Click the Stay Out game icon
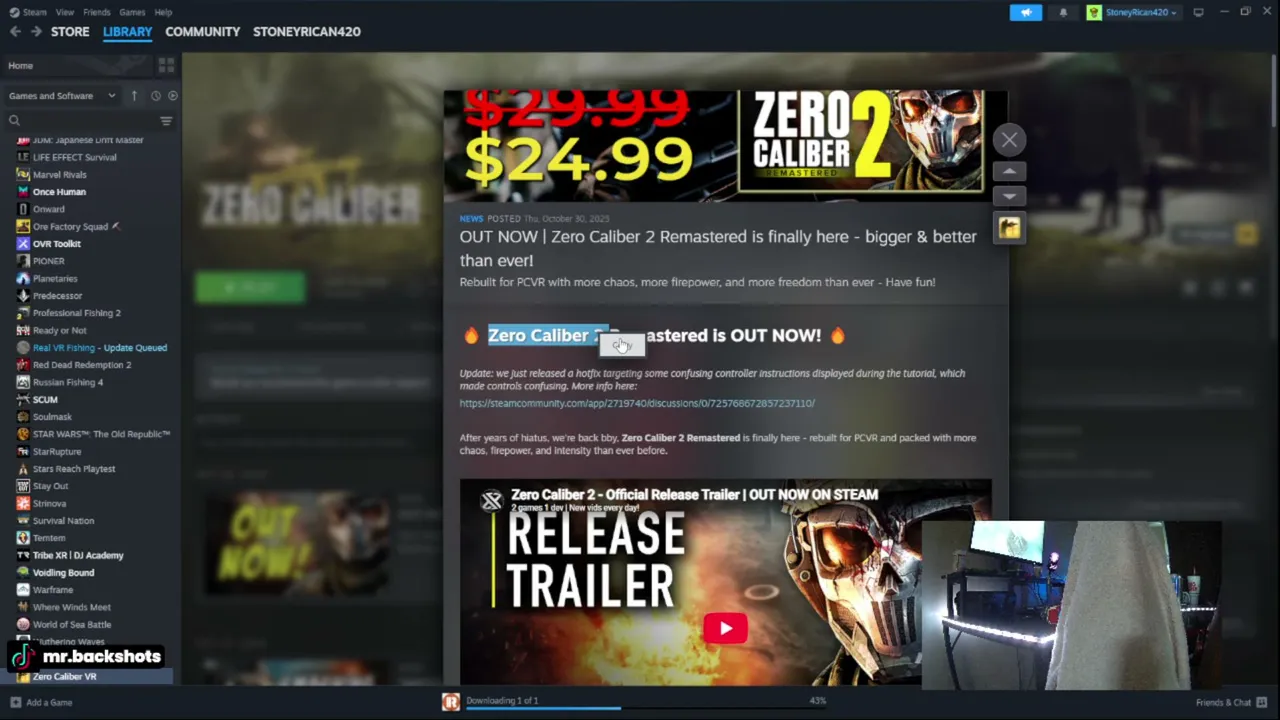 [x=23, y=486]
